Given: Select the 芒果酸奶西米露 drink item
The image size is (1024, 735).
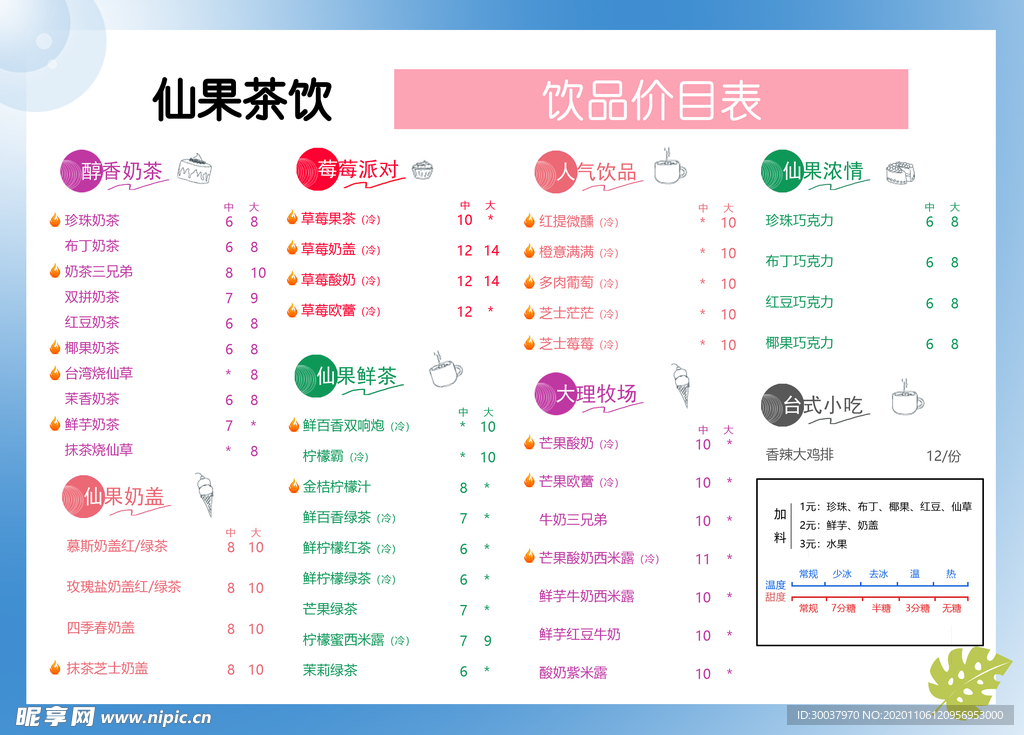Looking at the screenshot, I should [587, 558].
